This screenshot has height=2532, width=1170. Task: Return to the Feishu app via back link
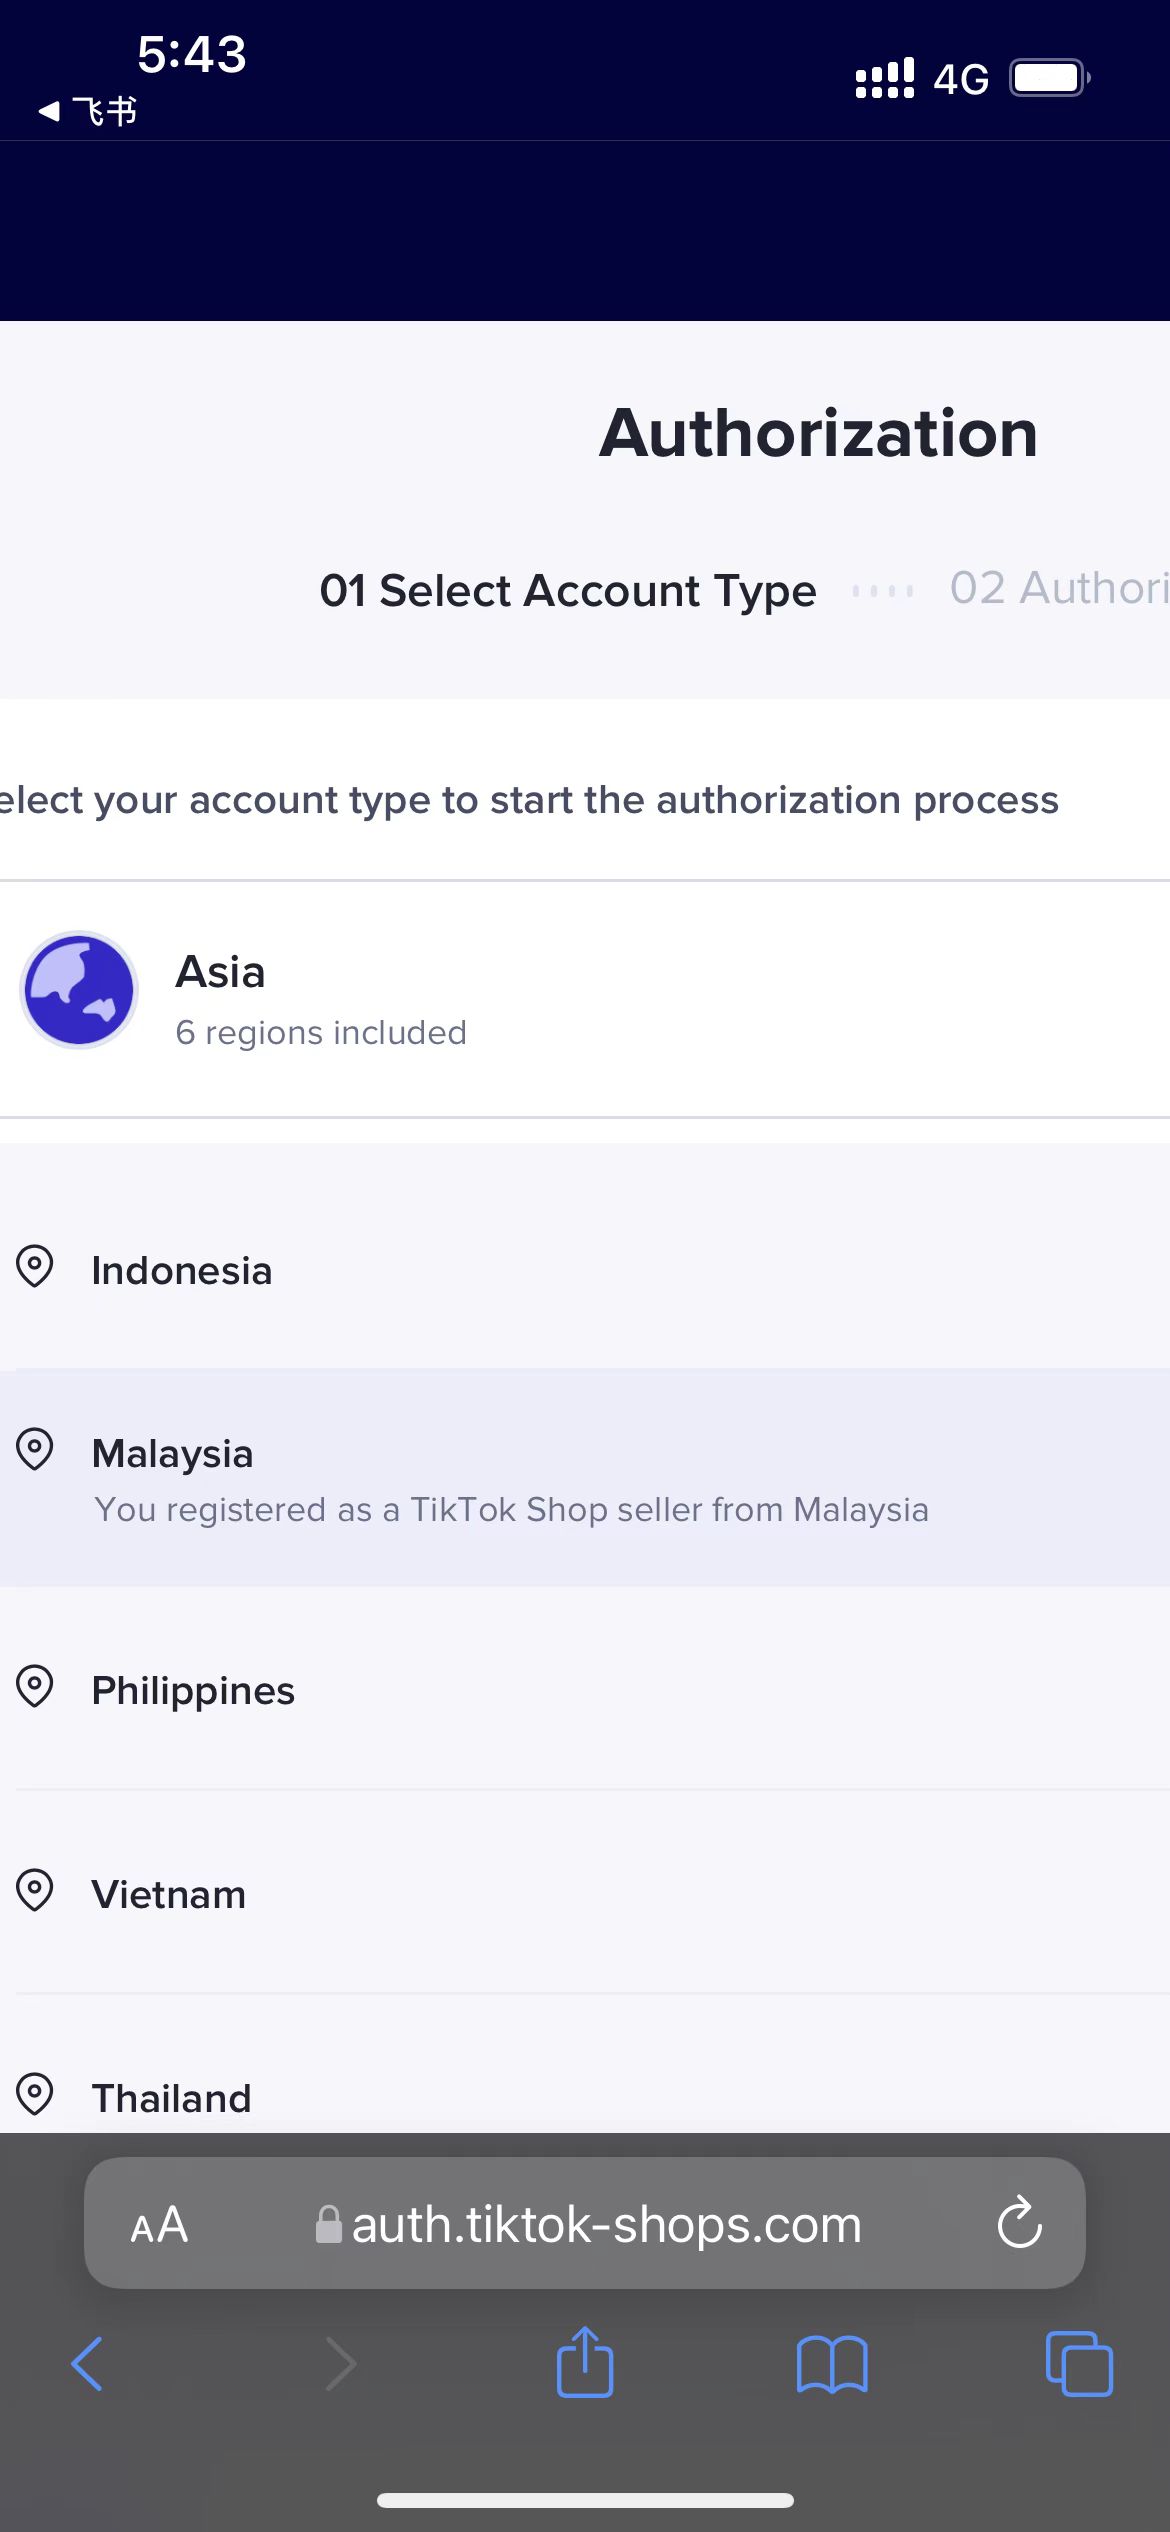(88, 111)
